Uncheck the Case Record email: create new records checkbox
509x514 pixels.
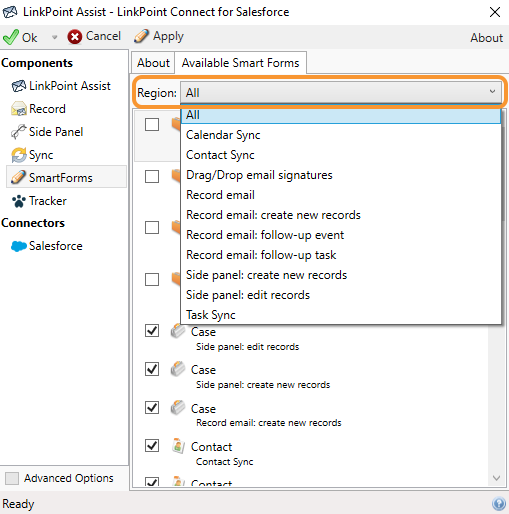point(152,407)
